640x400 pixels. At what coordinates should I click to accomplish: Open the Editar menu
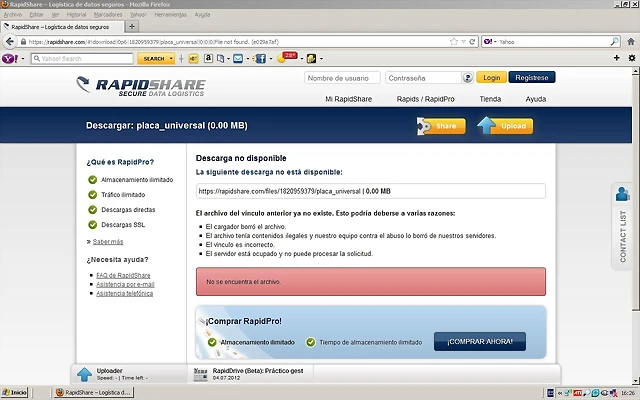[36, 15]
